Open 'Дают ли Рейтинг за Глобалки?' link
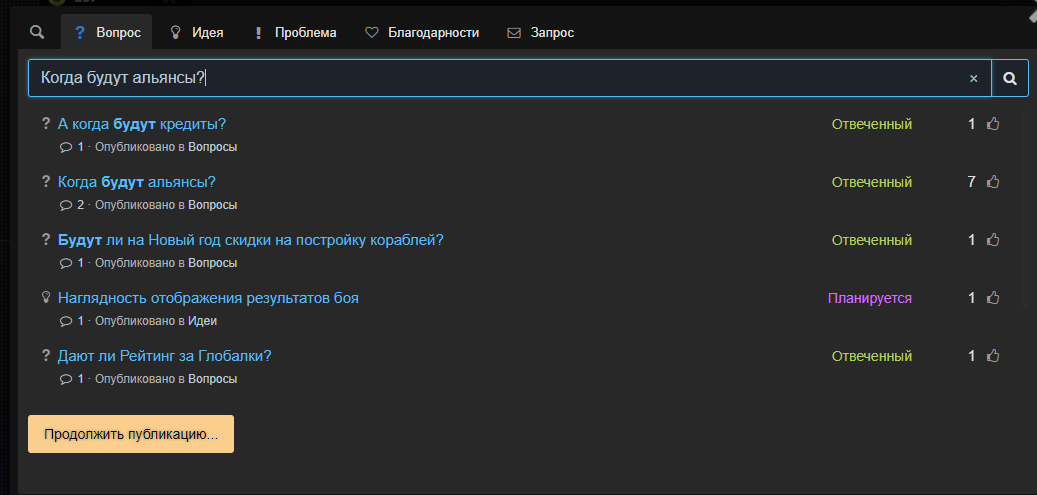 click(165, 356)
